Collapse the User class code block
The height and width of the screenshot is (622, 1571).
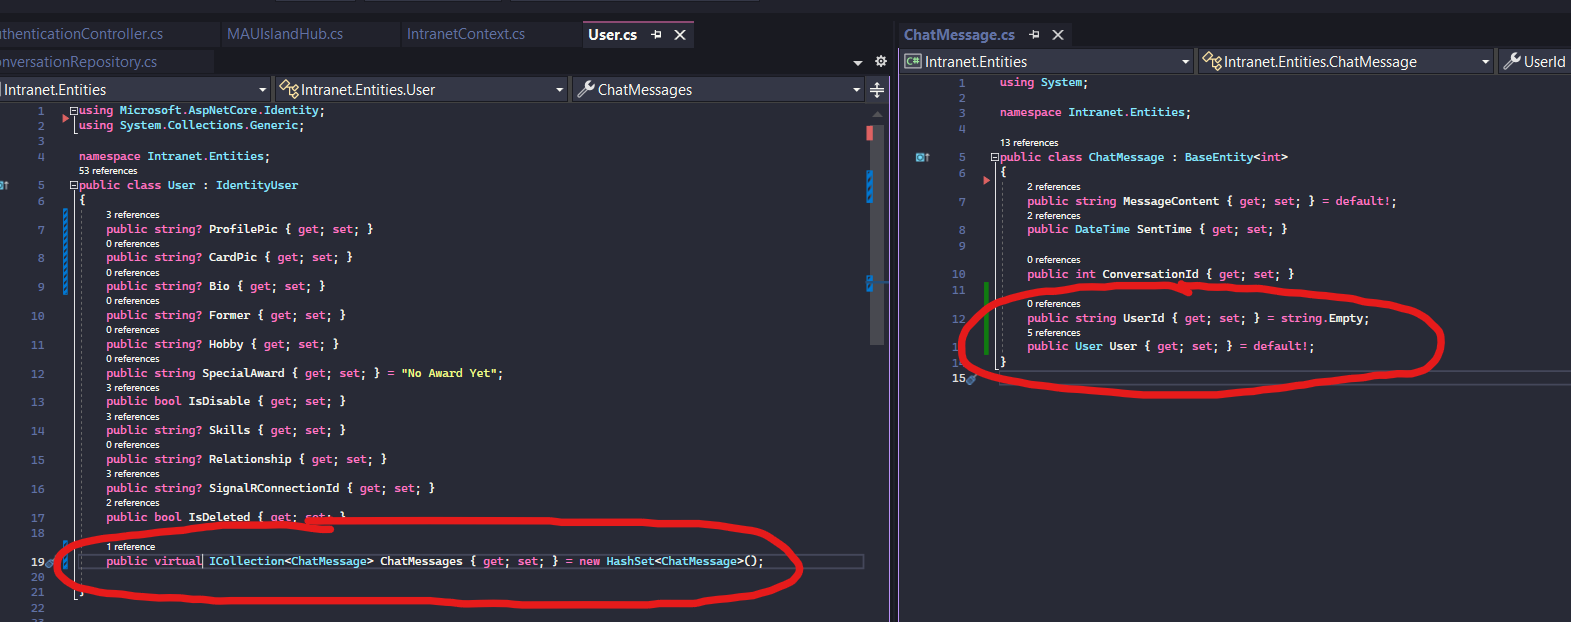(x=74, y=186)
